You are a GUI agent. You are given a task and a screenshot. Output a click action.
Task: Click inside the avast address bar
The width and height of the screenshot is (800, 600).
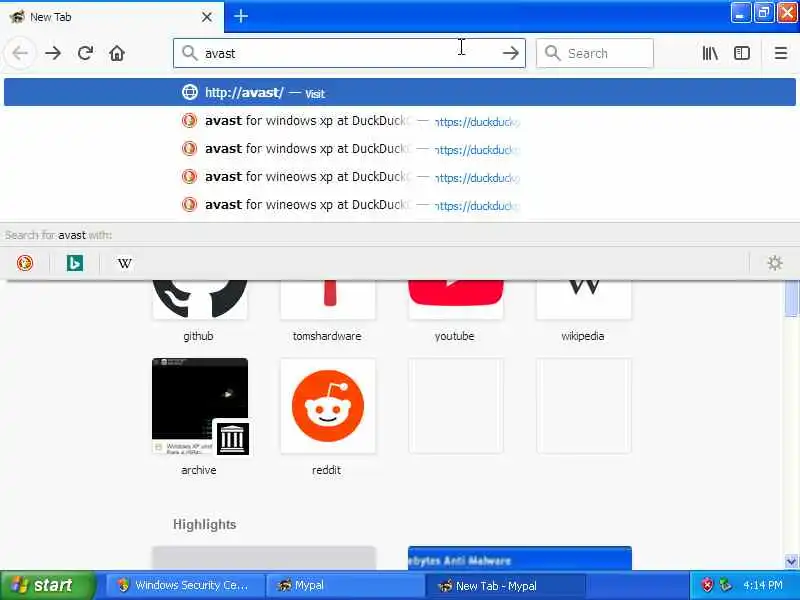(349, 53)
